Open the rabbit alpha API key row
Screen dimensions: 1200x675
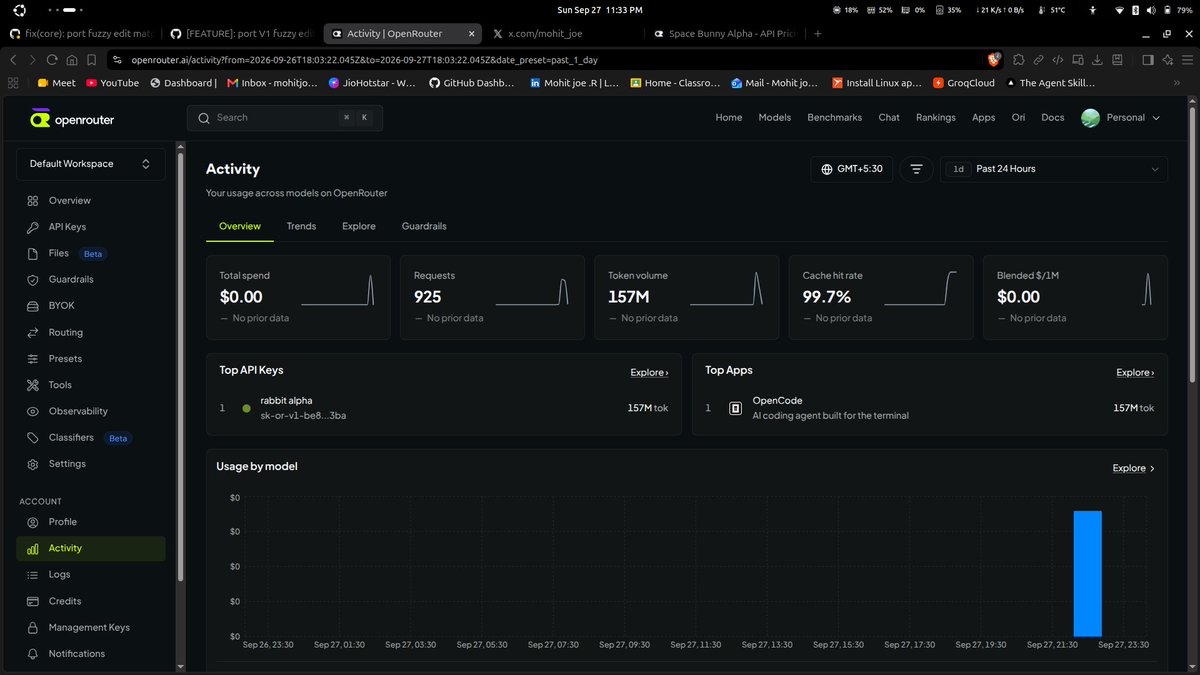(x=444, y=408)
